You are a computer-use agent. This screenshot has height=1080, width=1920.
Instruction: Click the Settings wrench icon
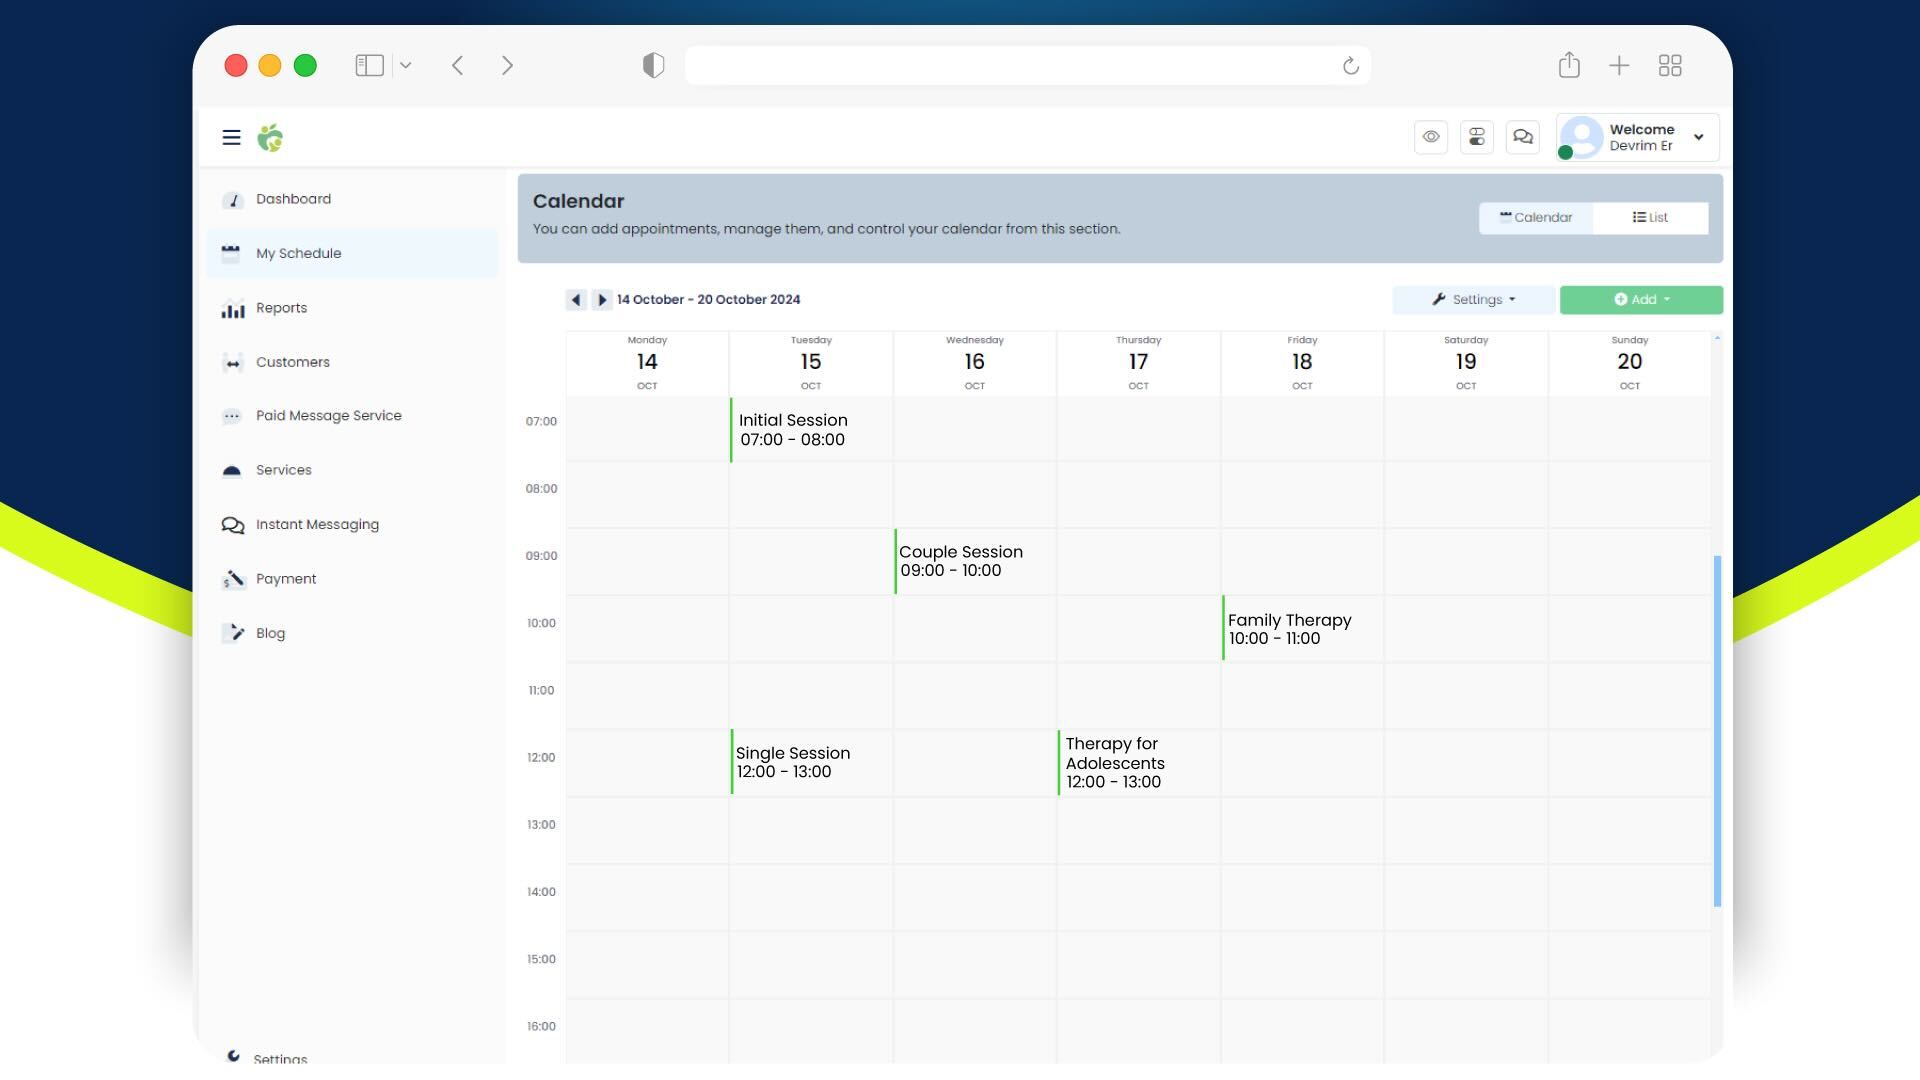tap(1439, 299)
